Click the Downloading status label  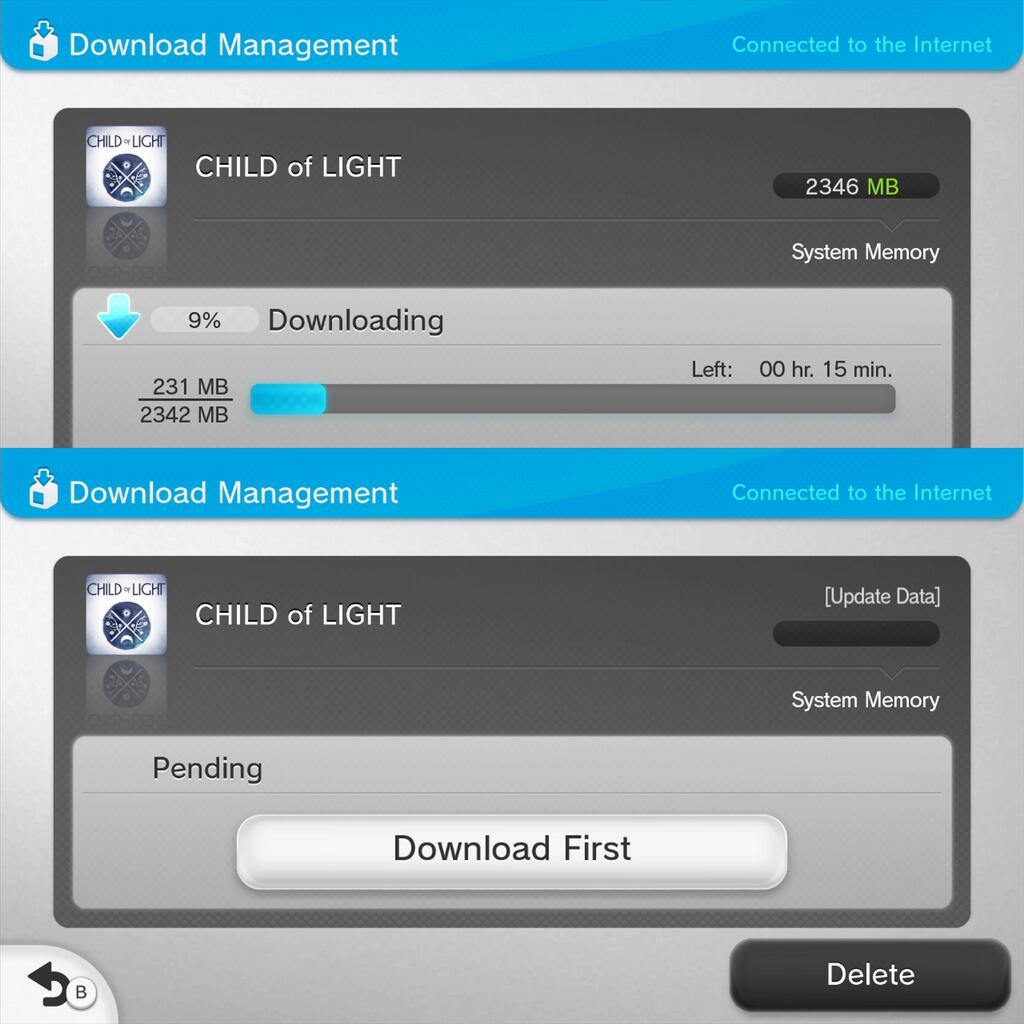(356, 320)
